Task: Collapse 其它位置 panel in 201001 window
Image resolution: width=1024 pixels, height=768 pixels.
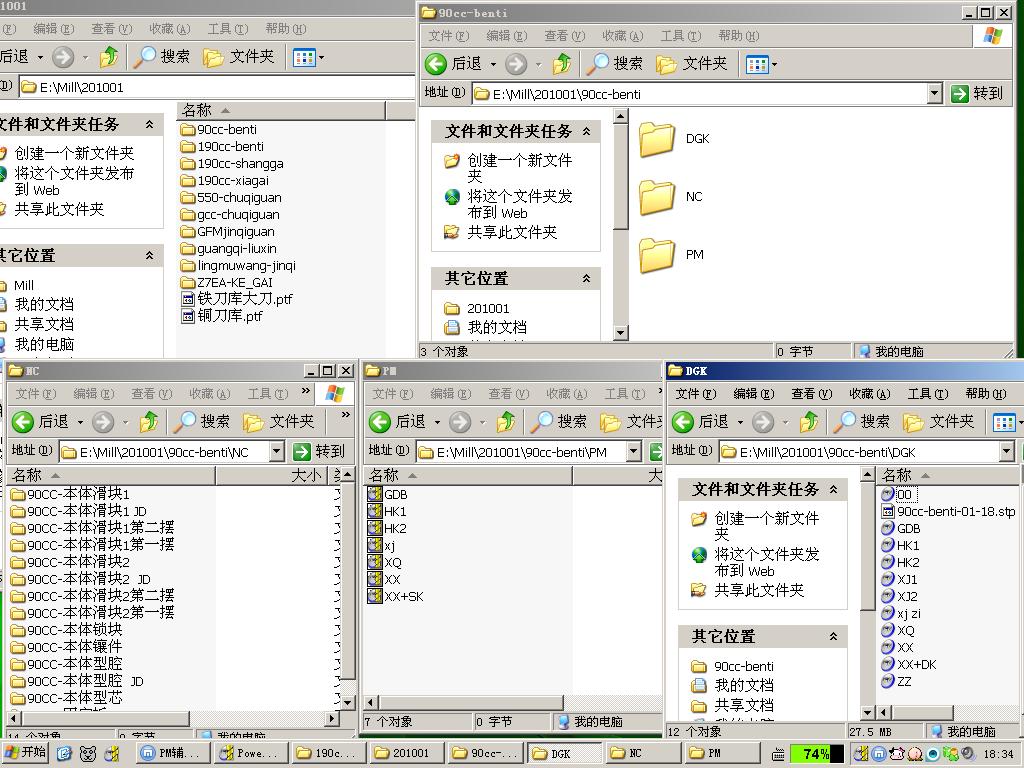Action: (150, 255)
